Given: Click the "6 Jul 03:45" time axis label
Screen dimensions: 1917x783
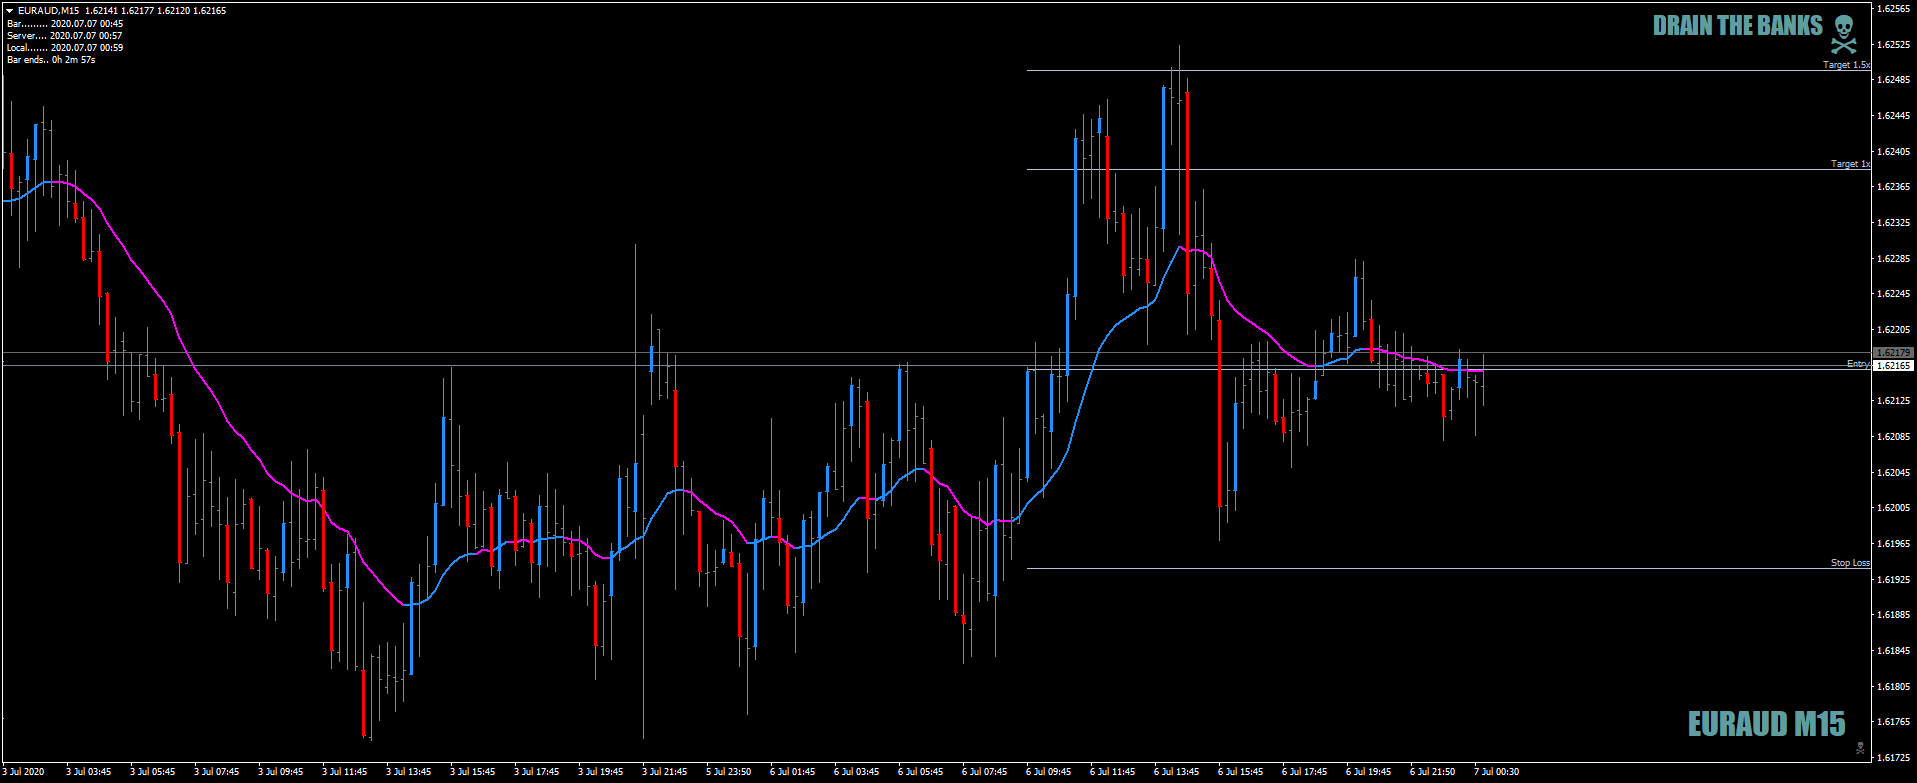Looking at the screenshot, I should coord(857,772).
